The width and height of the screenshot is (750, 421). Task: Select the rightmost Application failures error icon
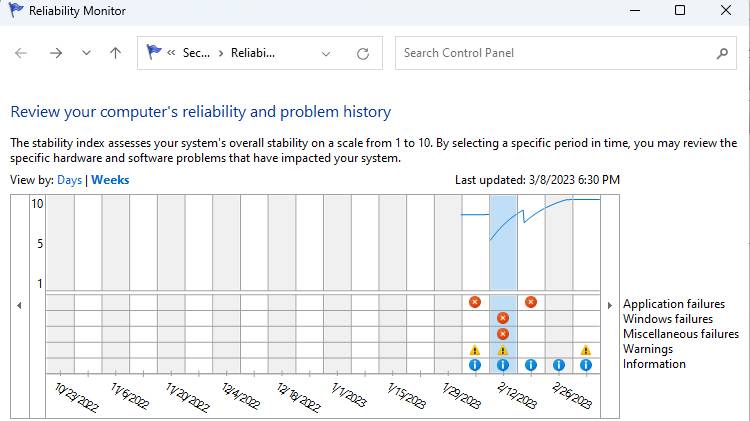coord(531,302)
